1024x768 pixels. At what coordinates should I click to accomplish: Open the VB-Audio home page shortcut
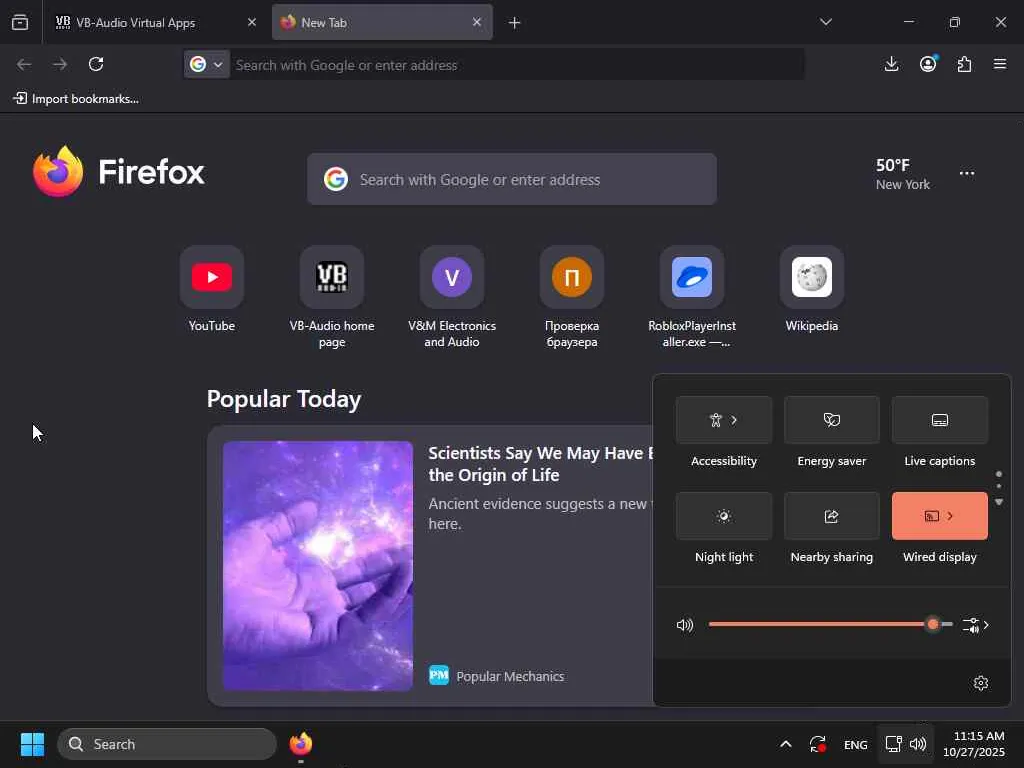point(332,277)
